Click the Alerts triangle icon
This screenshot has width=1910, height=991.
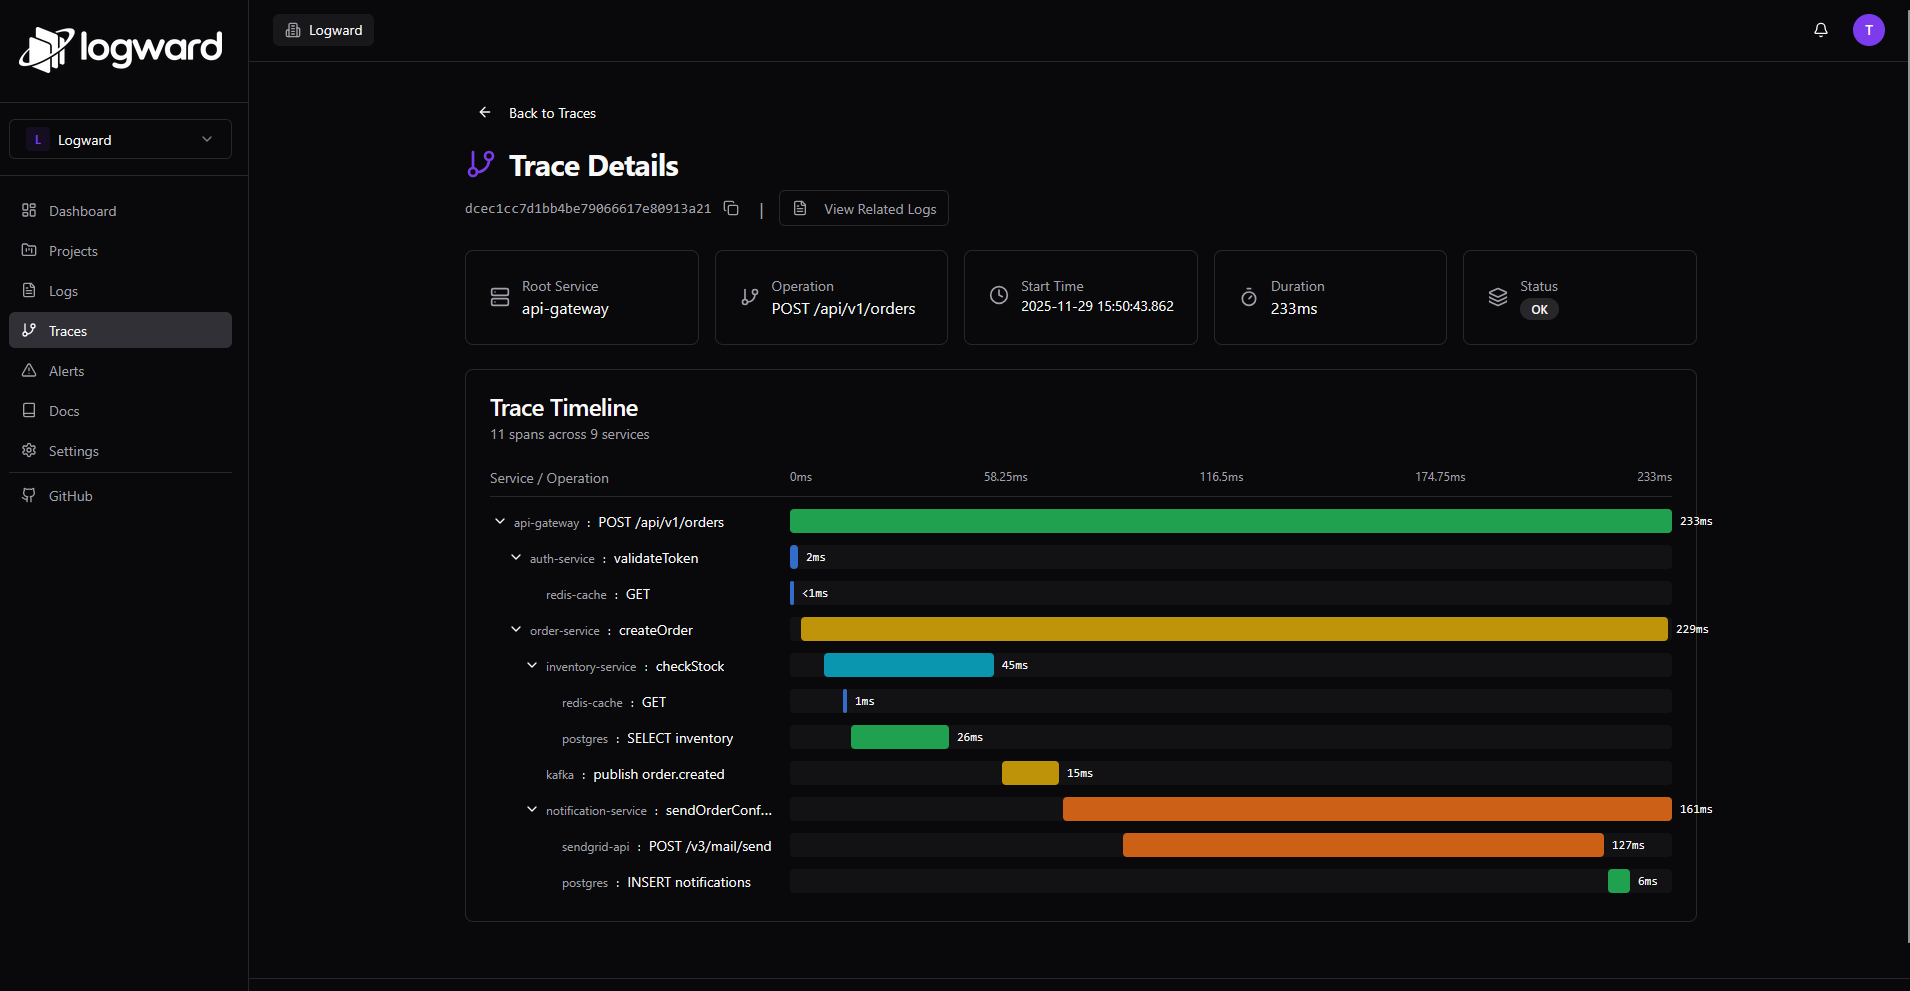[30, 370]
